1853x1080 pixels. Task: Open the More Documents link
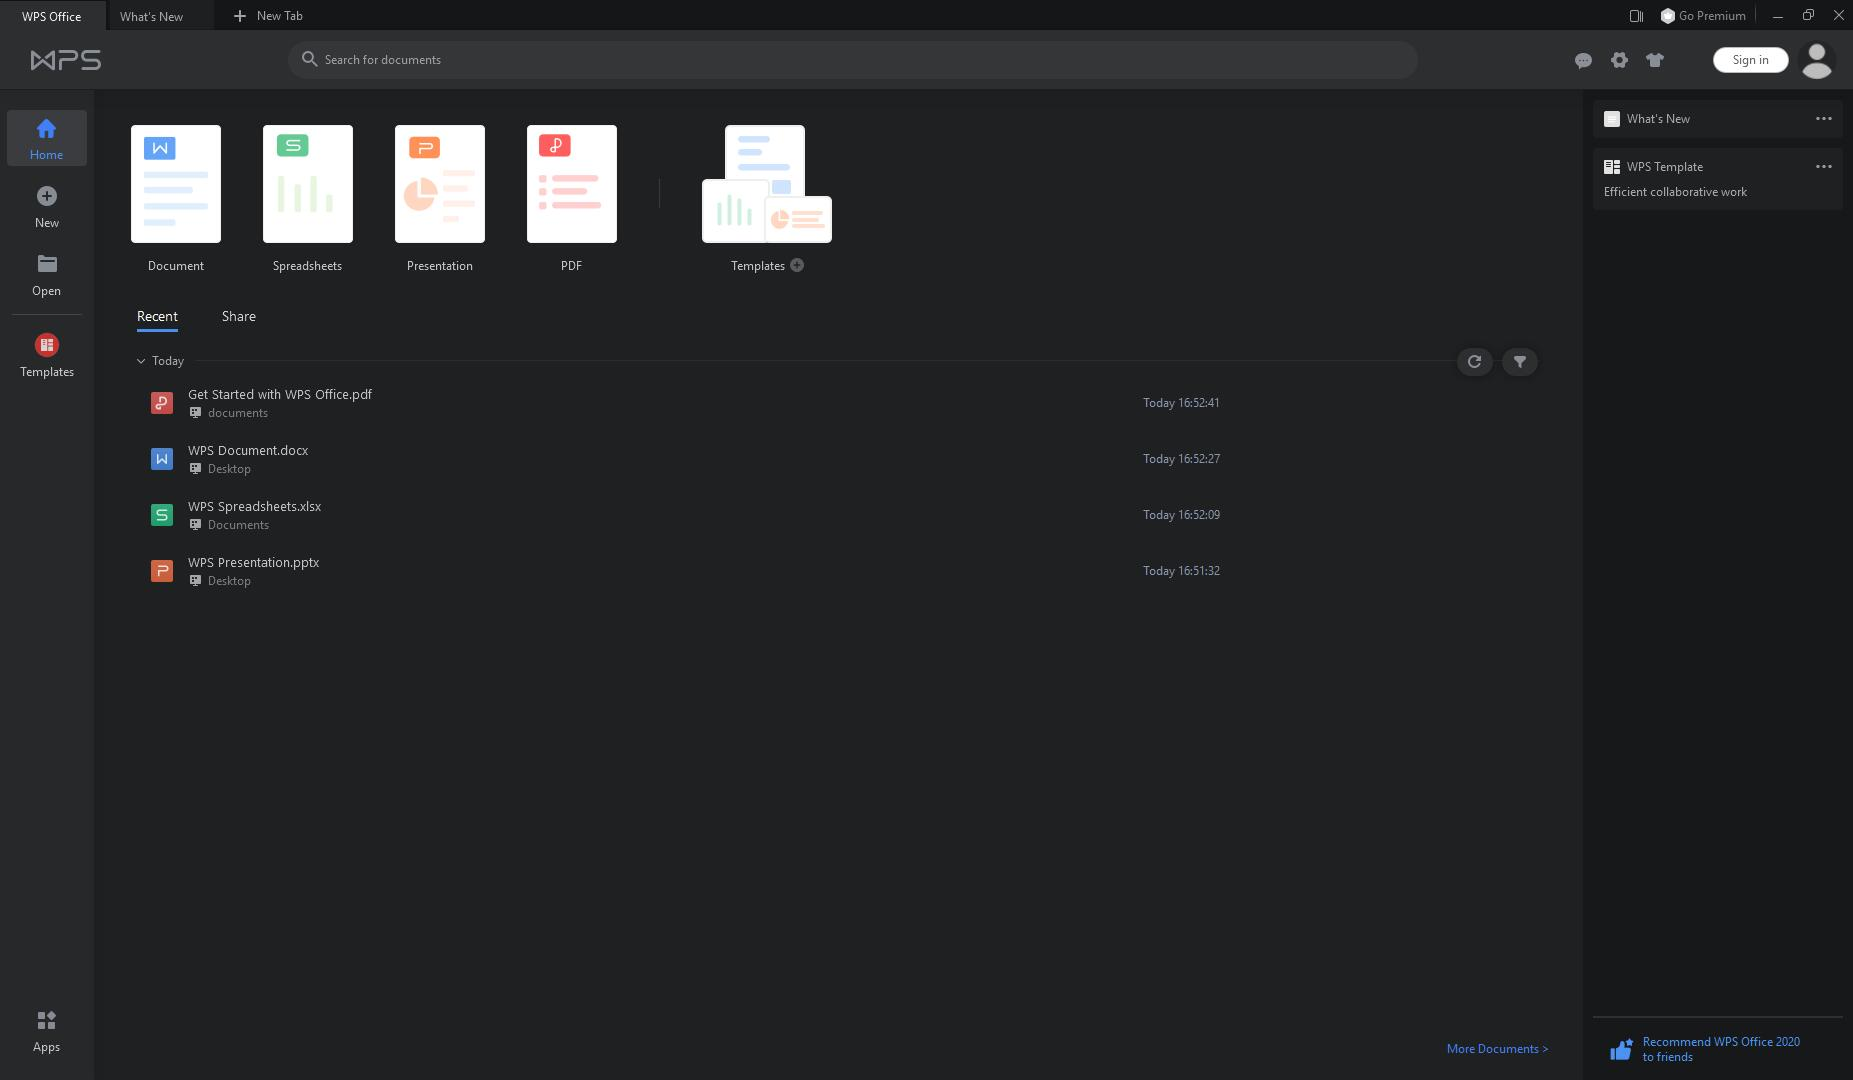click(1496, 1049)
